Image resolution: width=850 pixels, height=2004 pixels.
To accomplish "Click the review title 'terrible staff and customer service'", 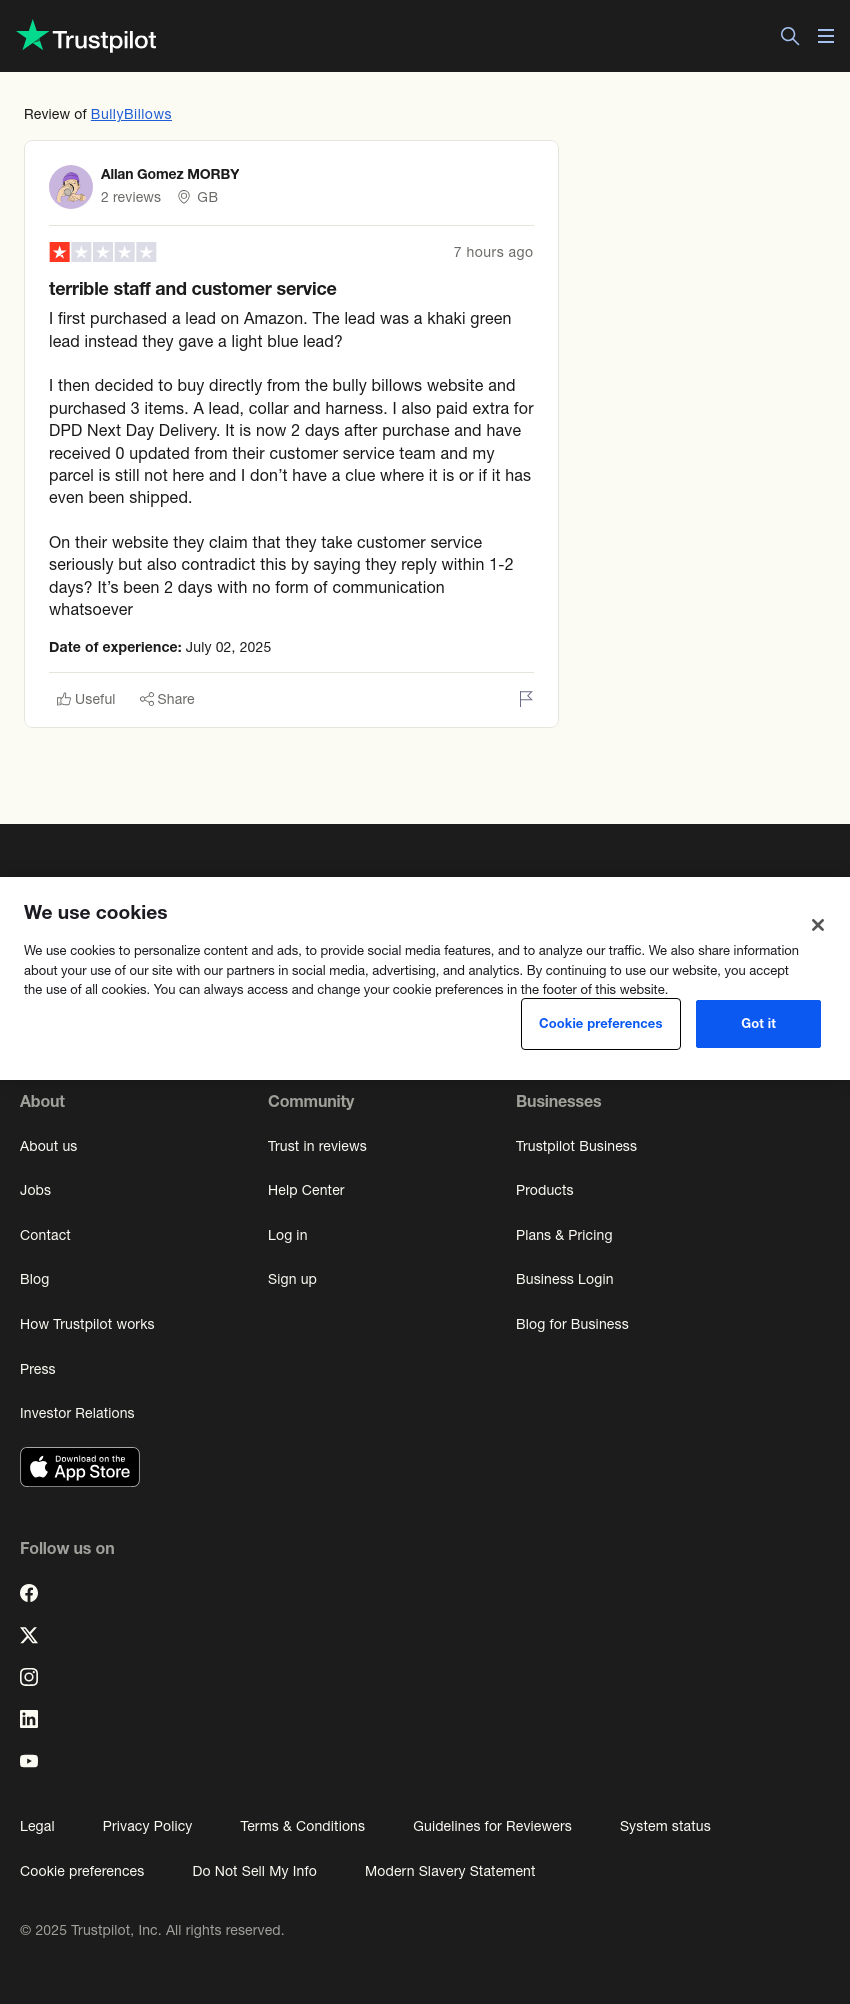I will tap(192, 289).
